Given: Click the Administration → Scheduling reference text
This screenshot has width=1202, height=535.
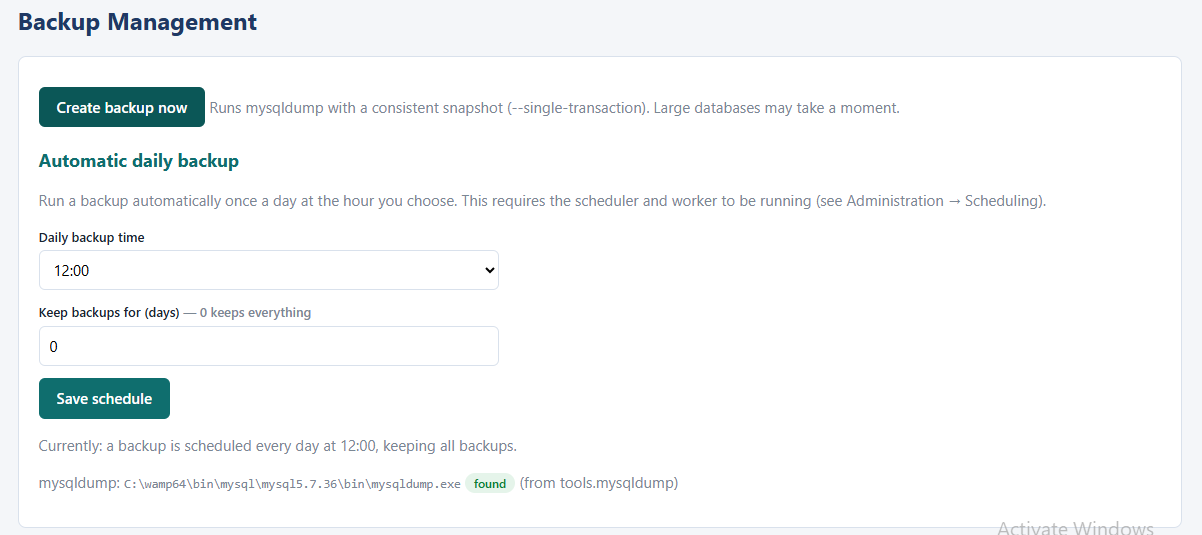Looking at the screenshot, I should pos(944,201).
